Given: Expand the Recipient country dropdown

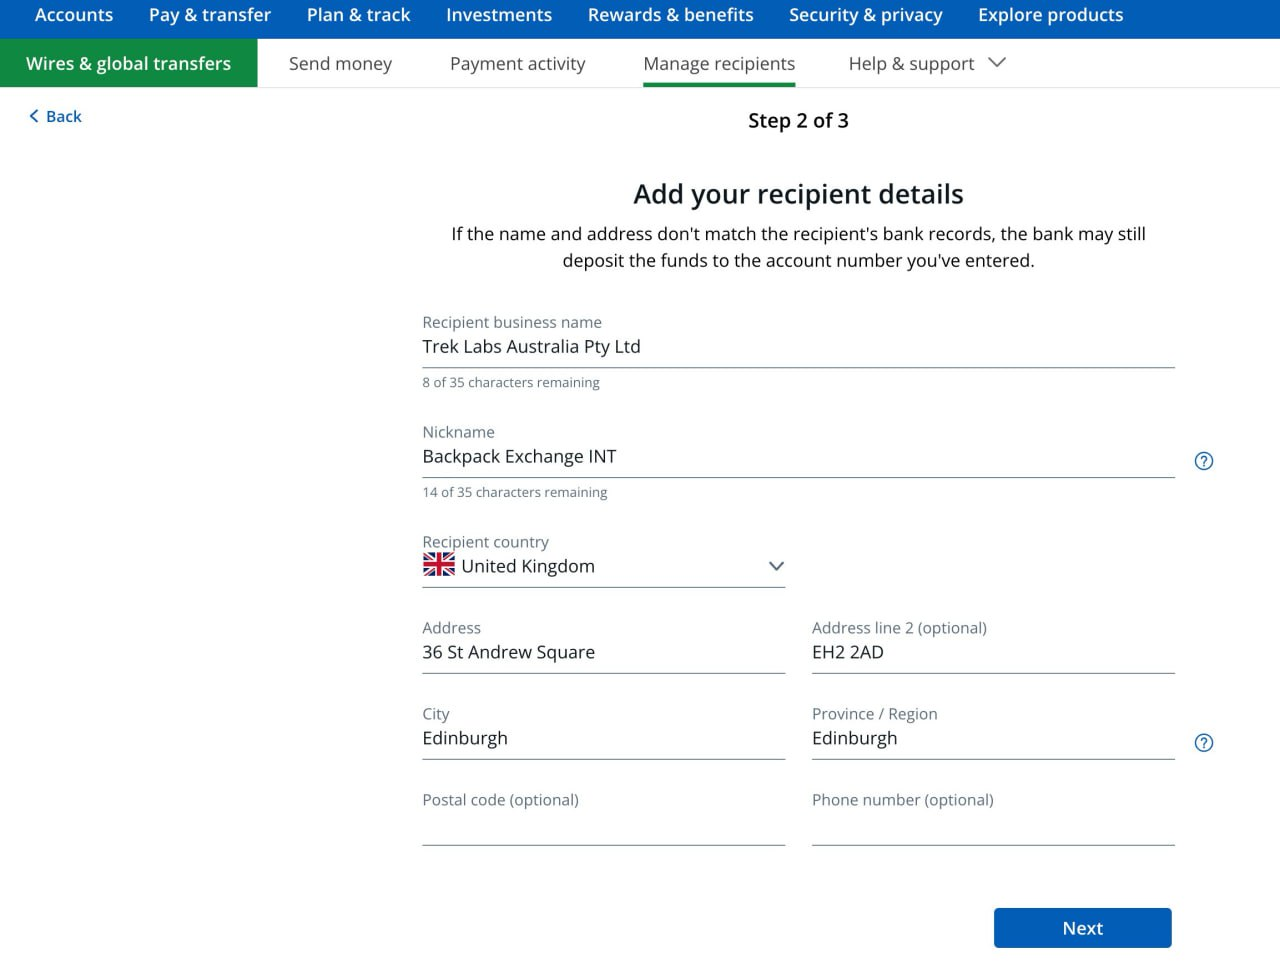Looking at the screenshot, I should (x=775, y=566).
